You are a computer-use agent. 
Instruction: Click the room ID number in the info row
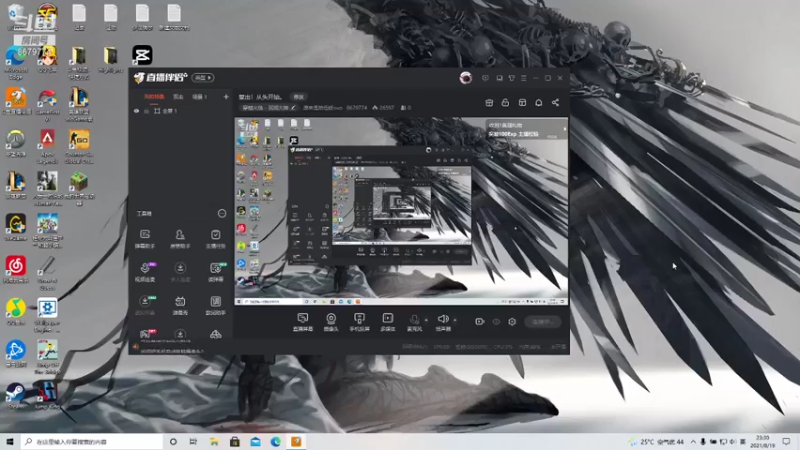[357, 108]
